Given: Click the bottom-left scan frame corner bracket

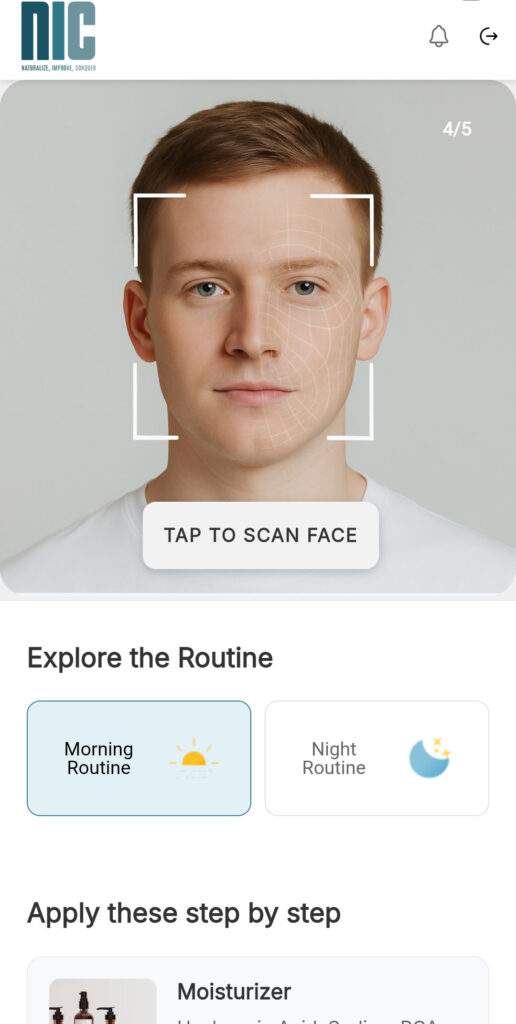Looking at the screenshot, I should [155, 401].
